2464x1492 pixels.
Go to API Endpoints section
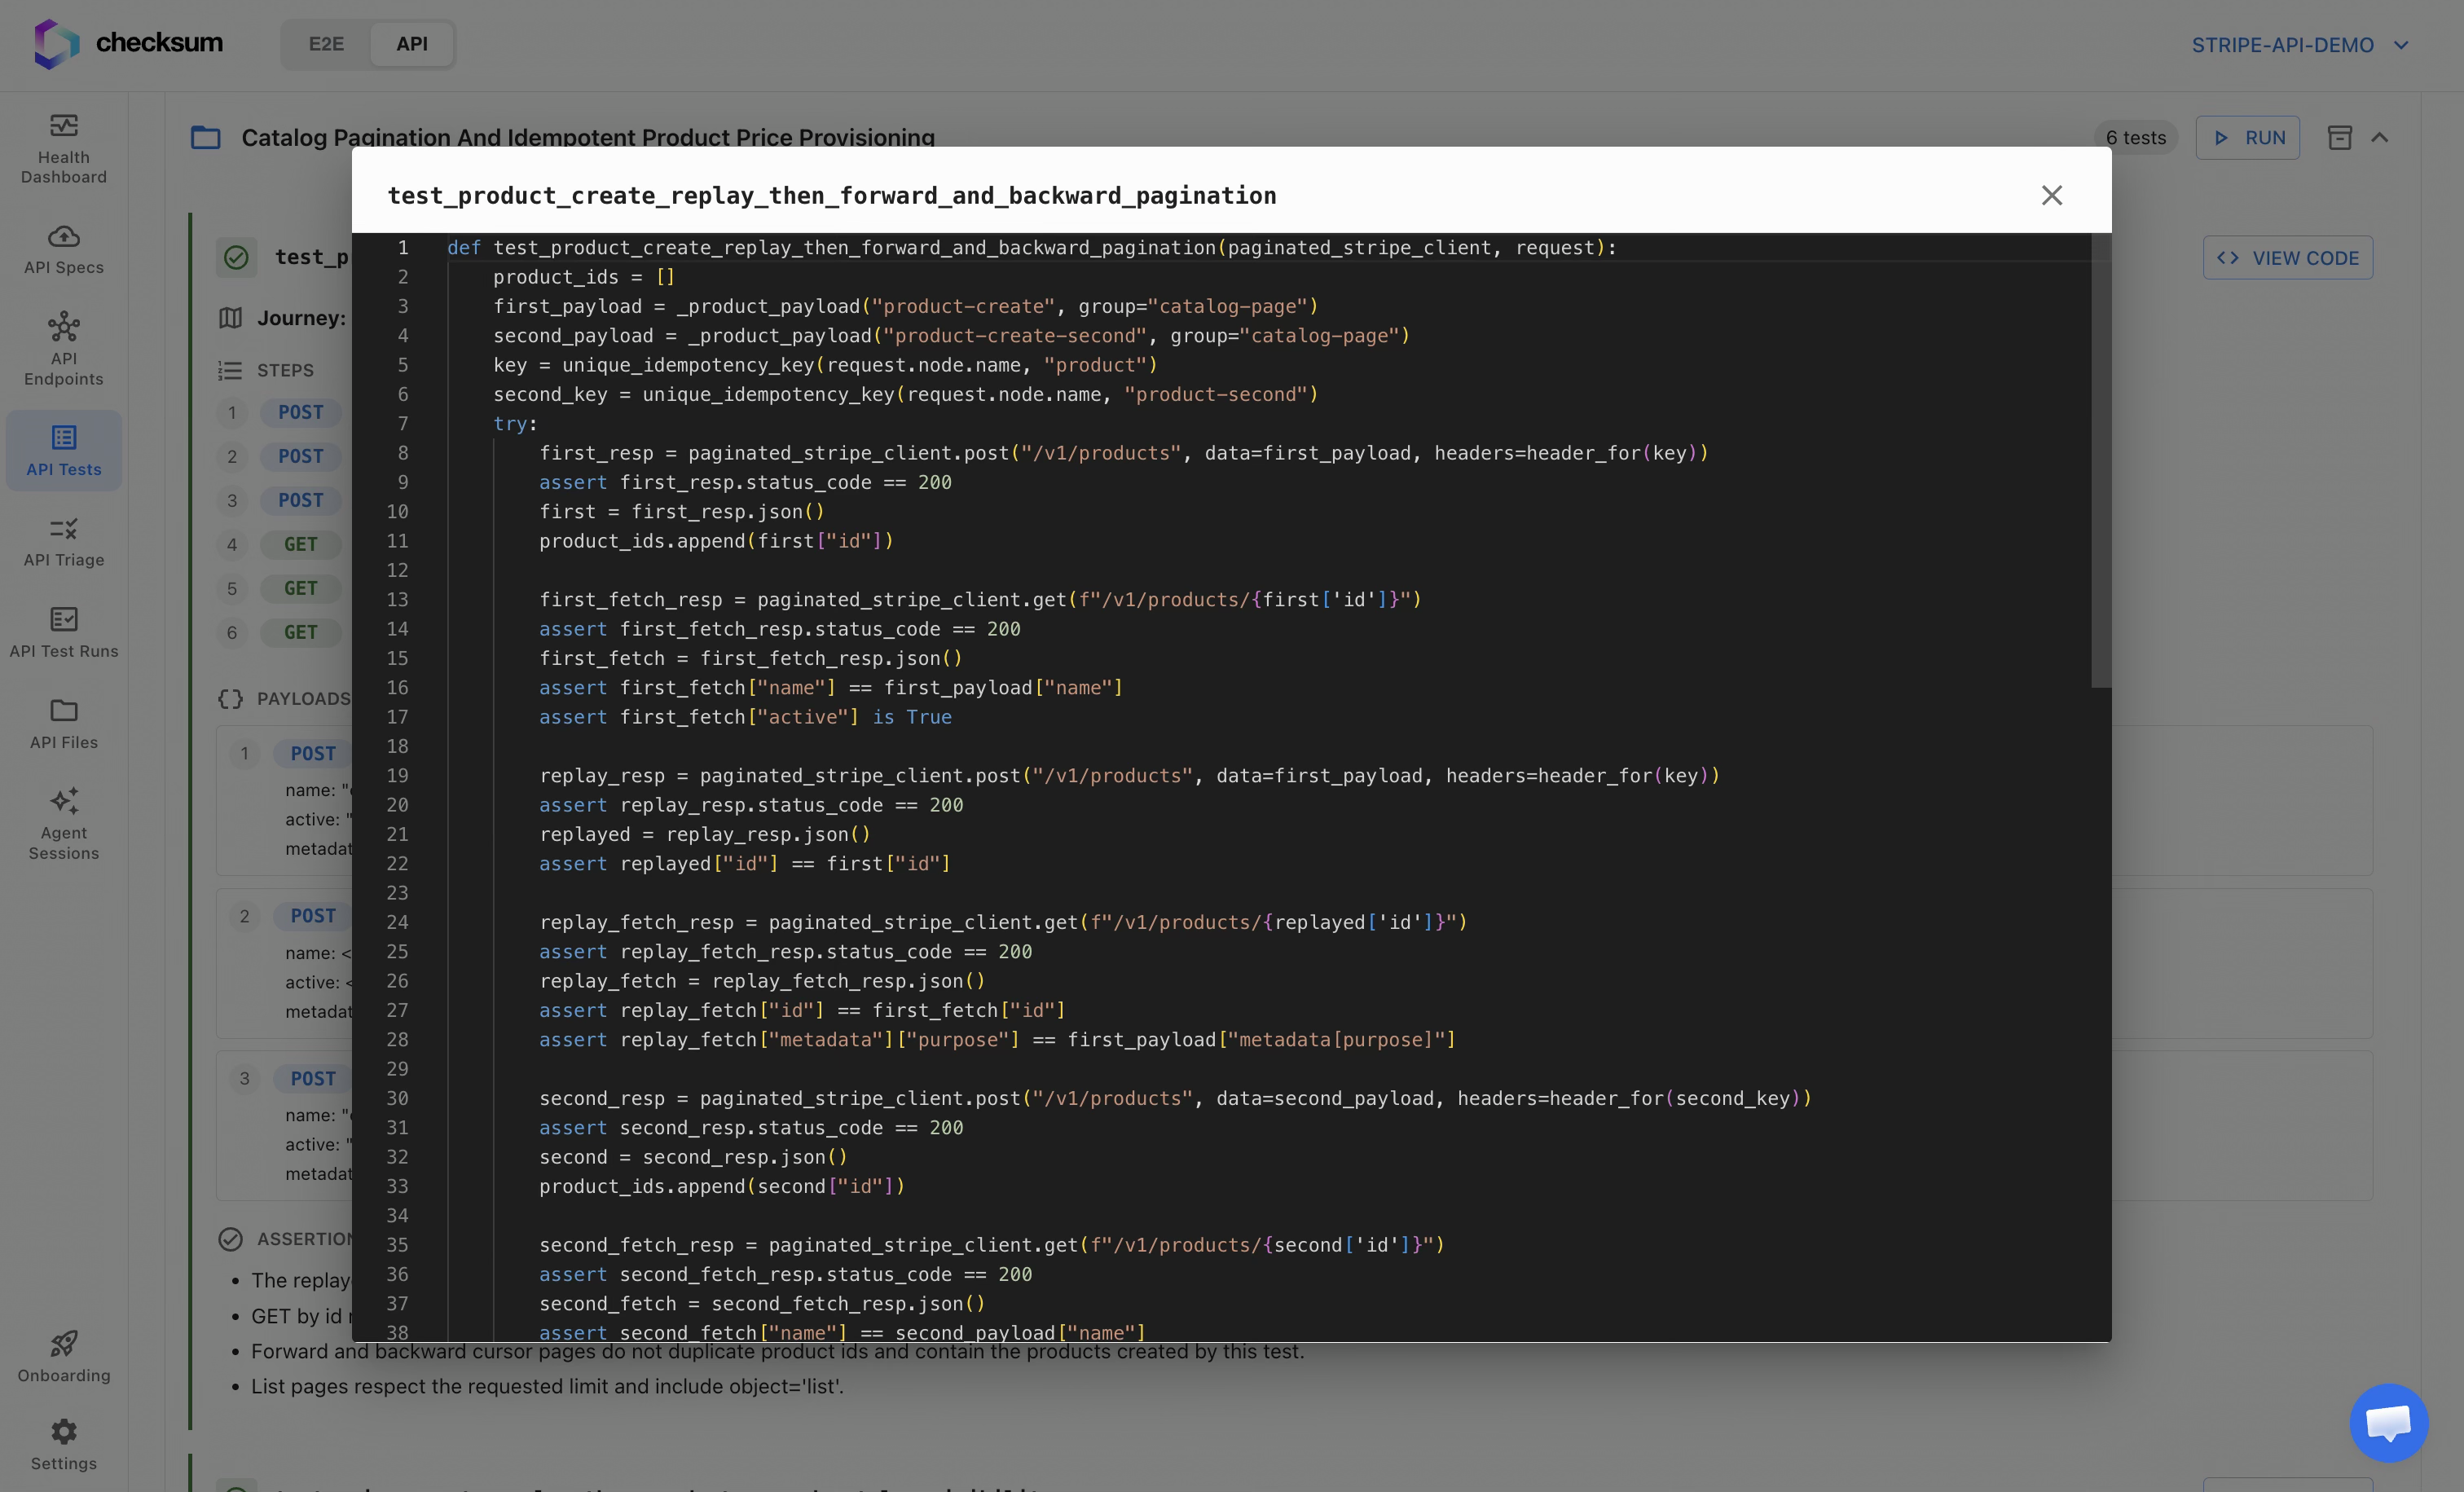[64, 349]
